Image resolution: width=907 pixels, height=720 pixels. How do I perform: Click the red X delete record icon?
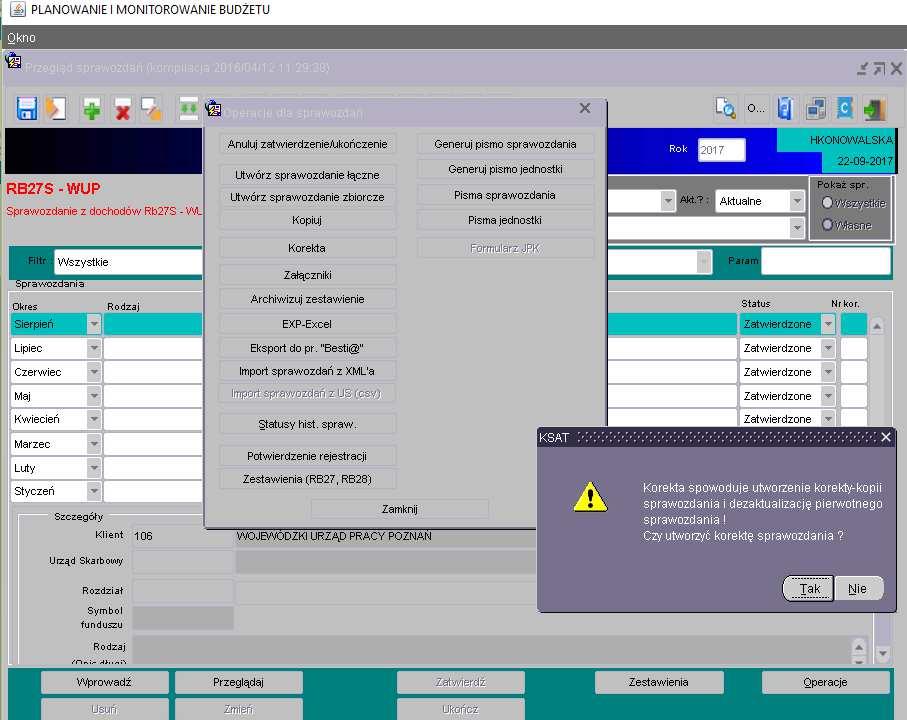pyautogui.click(x=122, y=110)
